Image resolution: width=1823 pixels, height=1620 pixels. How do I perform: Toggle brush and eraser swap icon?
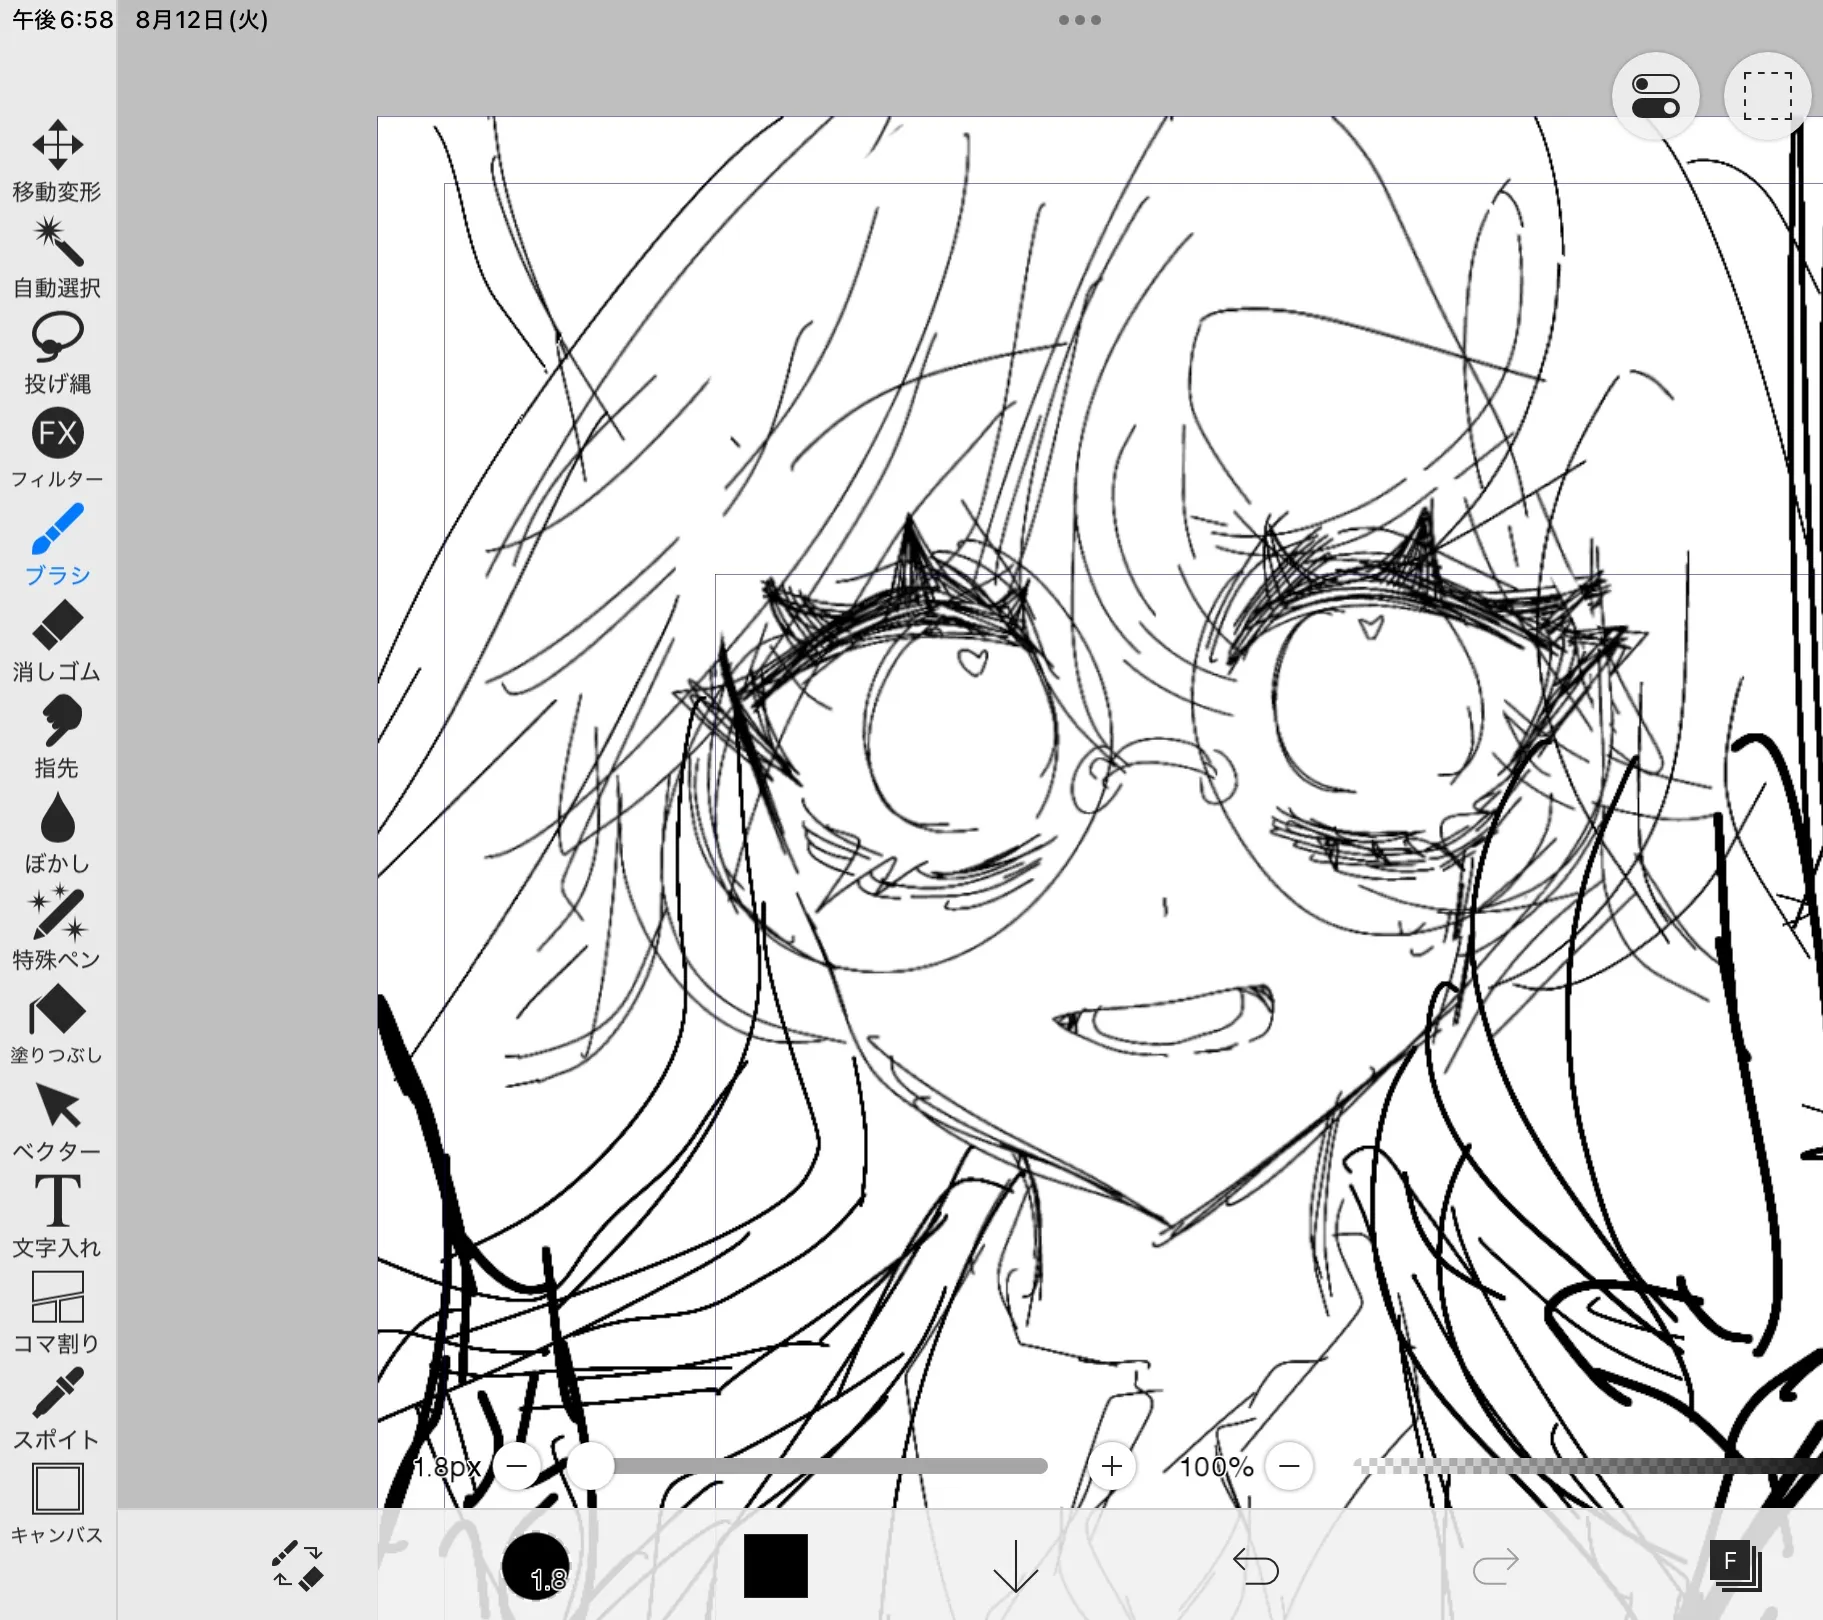[297, 1566]
